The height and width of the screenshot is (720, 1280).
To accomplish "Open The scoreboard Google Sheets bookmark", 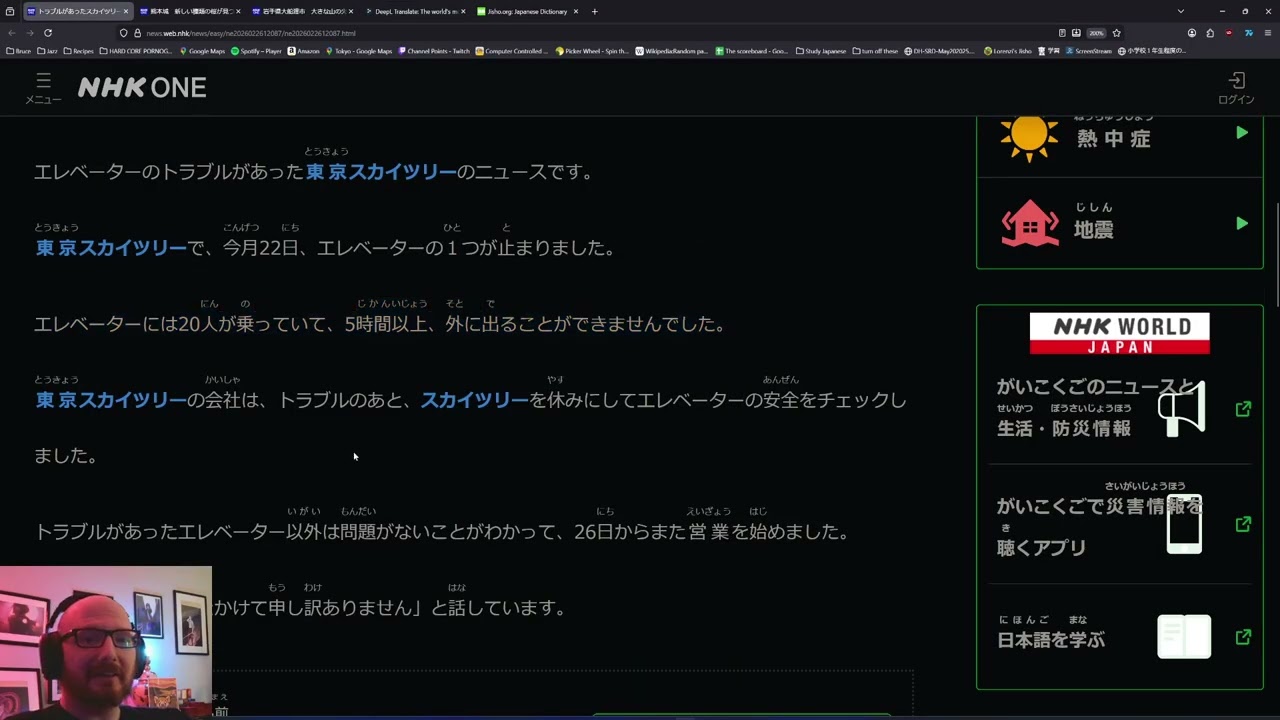I will [752, 51].
